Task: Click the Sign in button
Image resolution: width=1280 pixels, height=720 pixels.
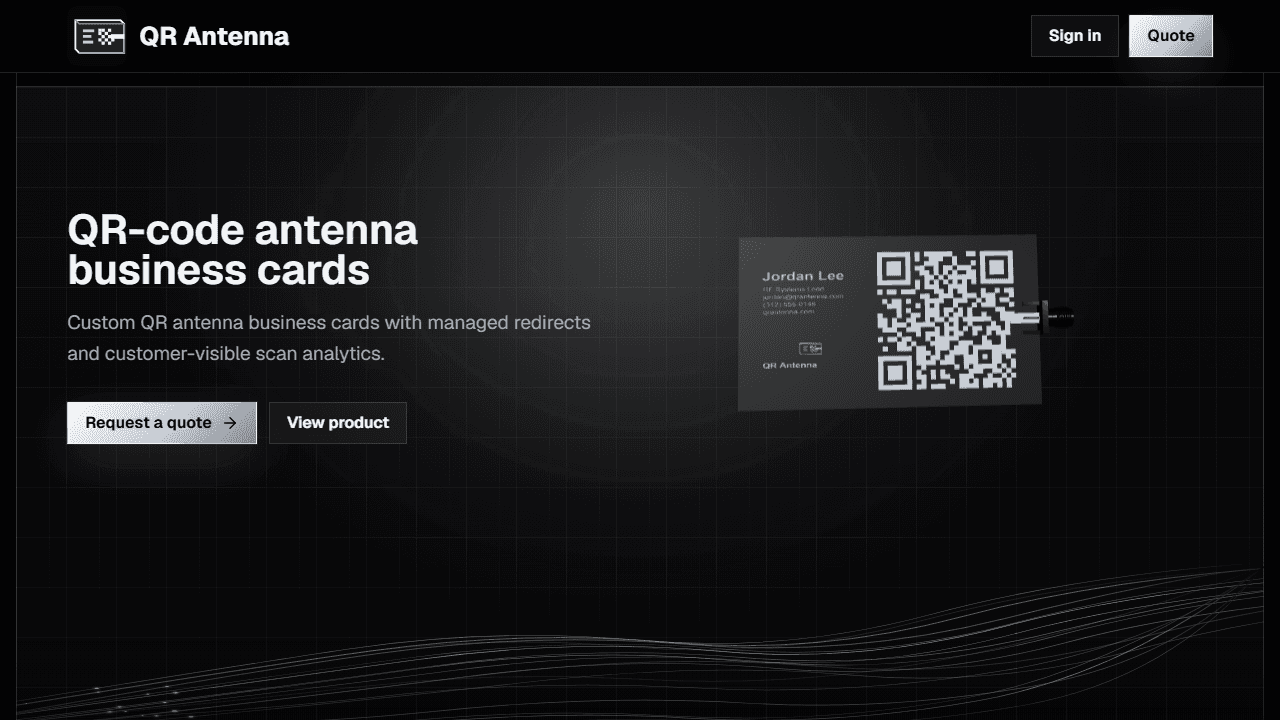Action: [x=1075, y=36]
